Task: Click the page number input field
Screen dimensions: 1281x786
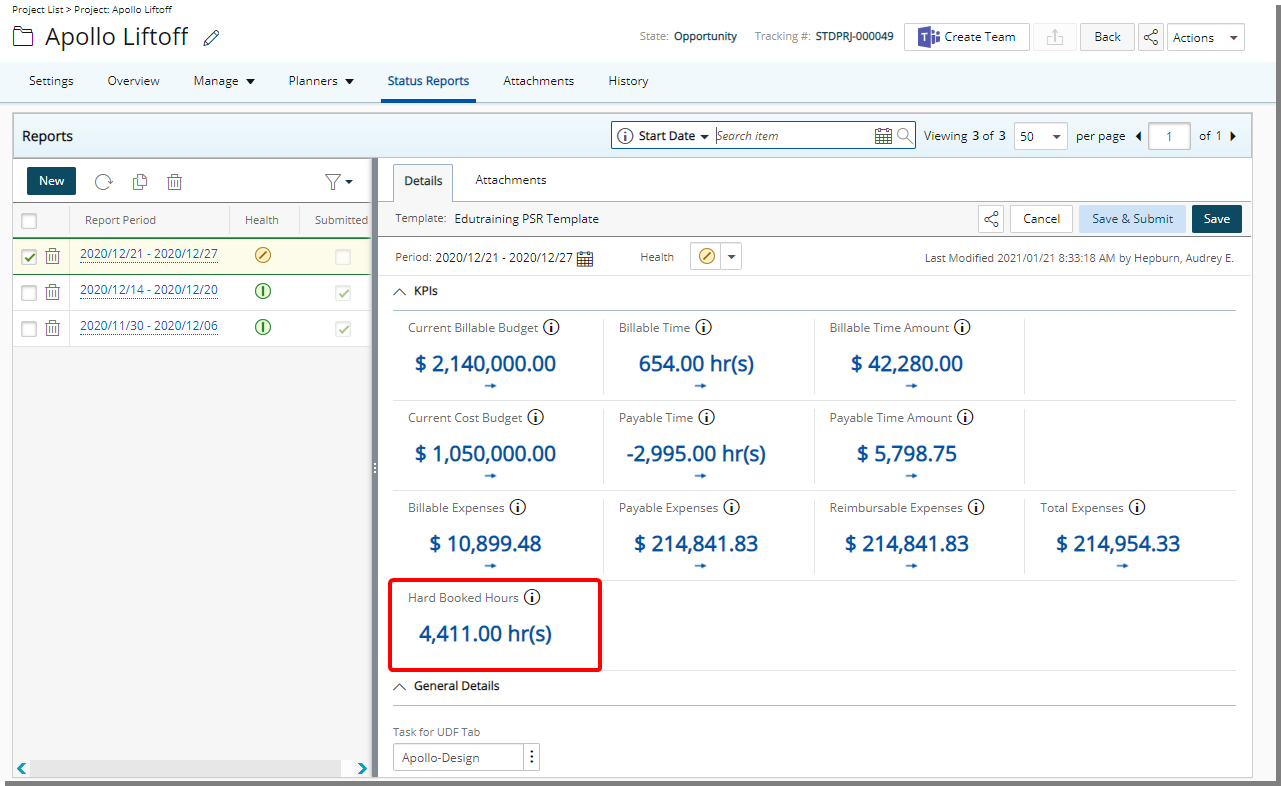Action: click(1169, 136)
